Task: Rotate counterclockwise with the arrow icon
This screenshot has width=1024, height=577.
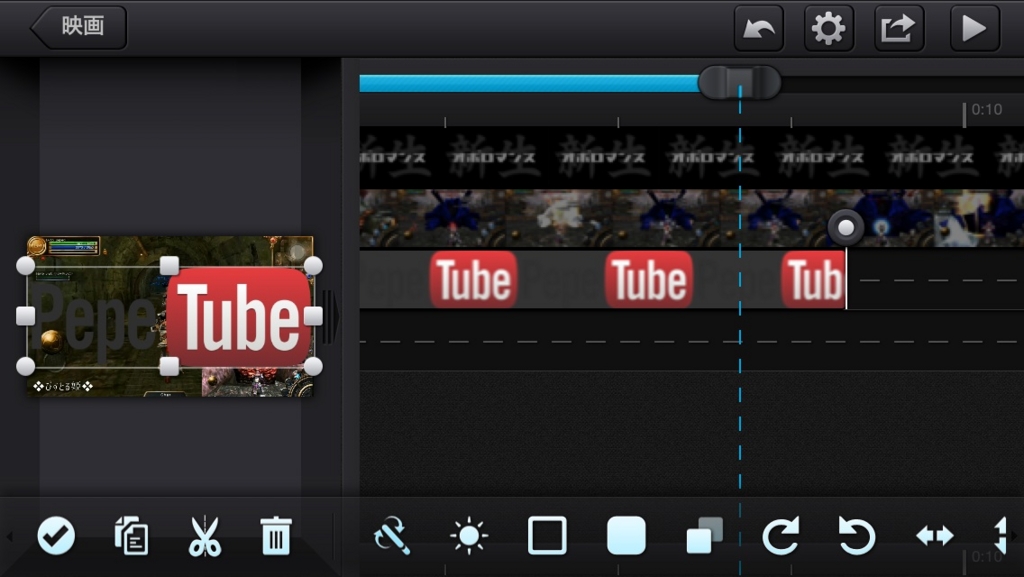Action: (857, 536)
